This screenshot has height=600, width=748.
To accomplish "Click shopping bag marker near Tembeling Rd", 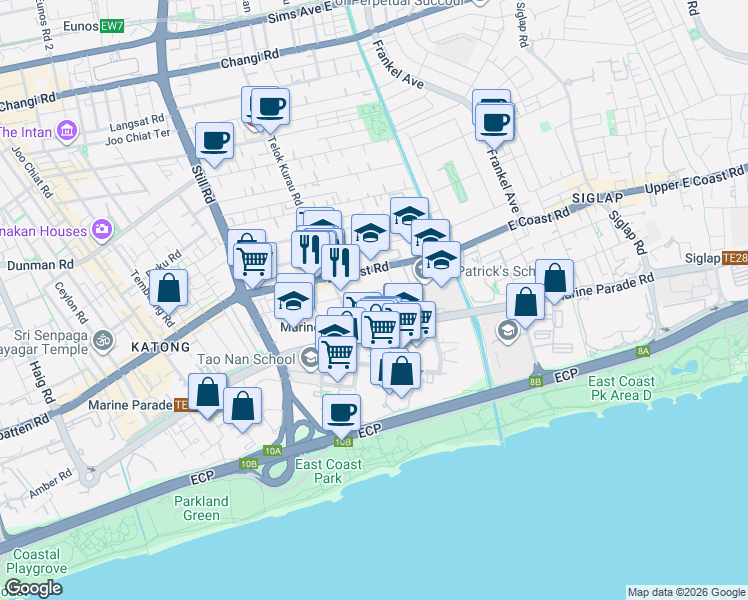I will click(168, 289).
